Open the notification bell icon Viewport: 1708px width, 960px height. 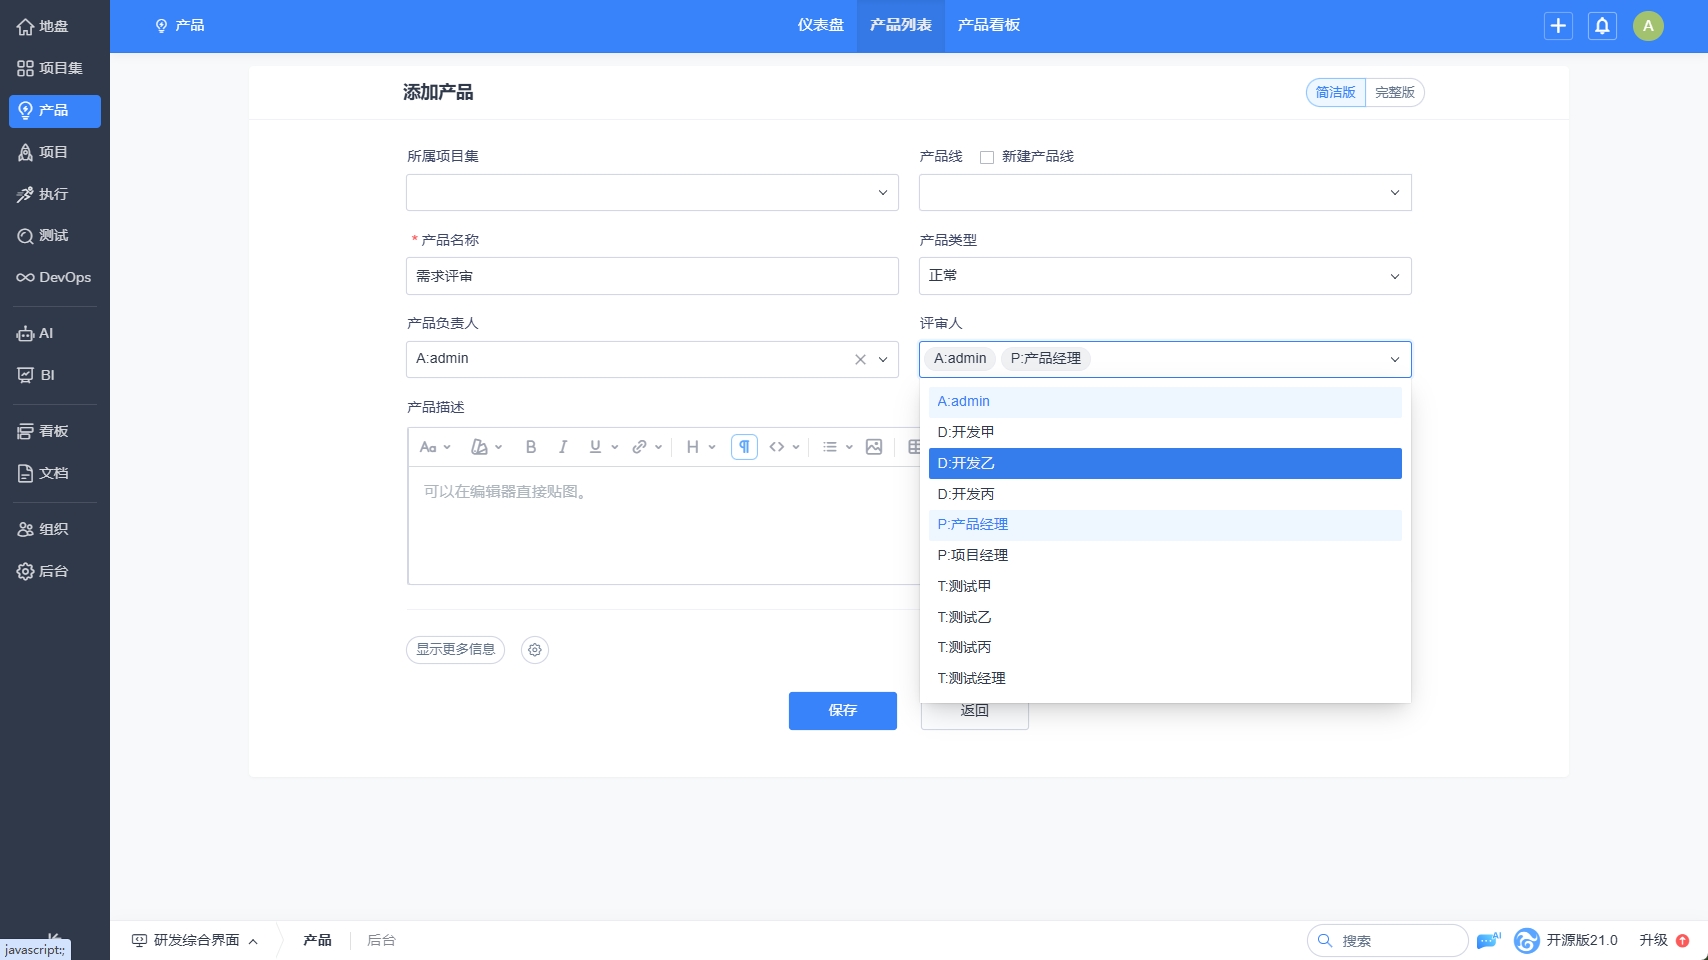[x=1602, y=26]
